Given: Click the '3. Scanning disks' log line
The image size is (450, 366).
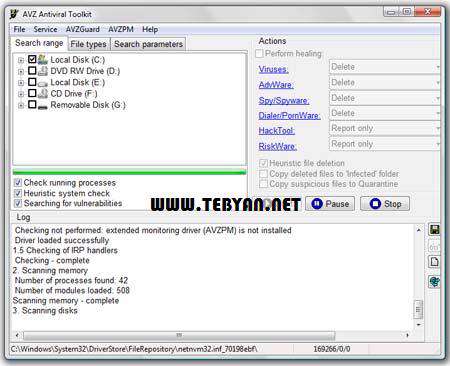Looking at the screenshot, I should [x=45, y=311].
